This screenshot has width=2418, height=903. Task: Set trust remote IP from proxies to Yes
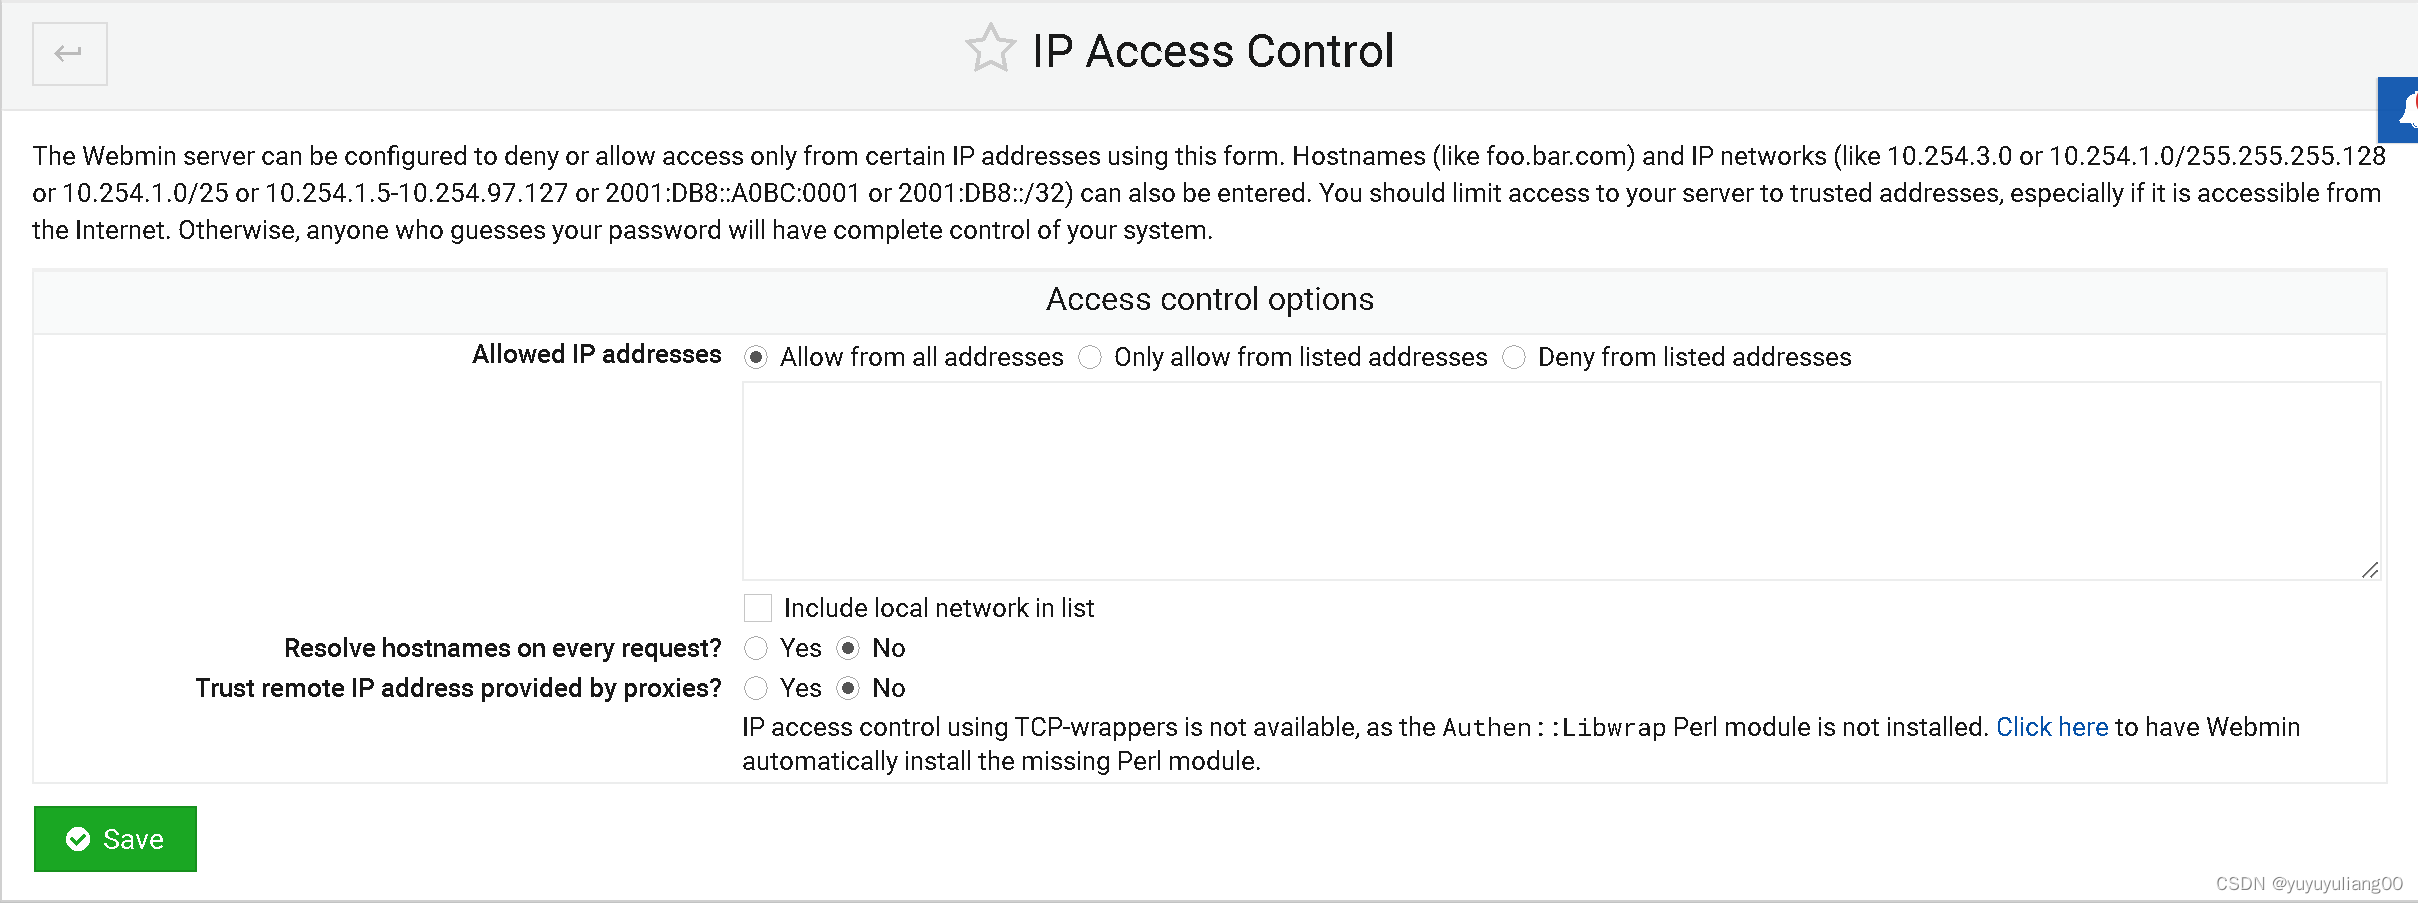757,688
